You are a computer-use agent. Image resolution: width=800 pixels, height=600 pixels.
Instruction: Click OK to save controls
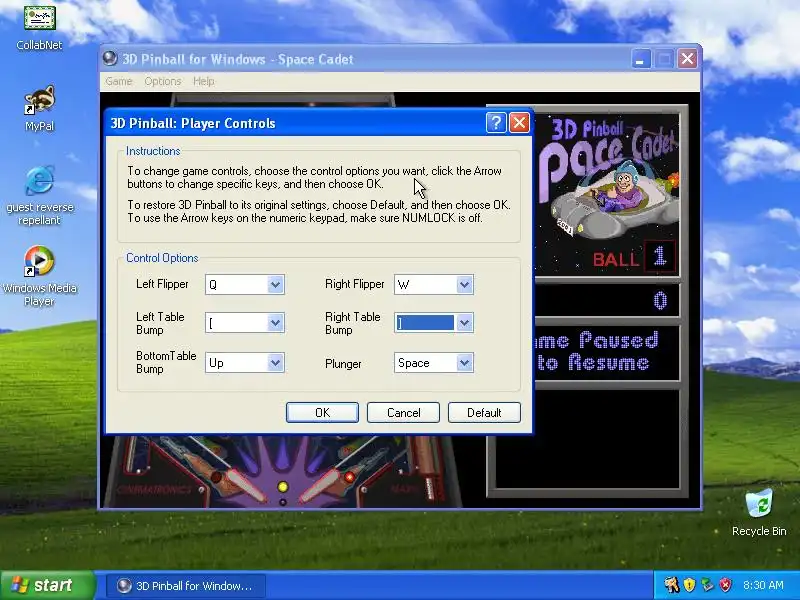[322, 412]
